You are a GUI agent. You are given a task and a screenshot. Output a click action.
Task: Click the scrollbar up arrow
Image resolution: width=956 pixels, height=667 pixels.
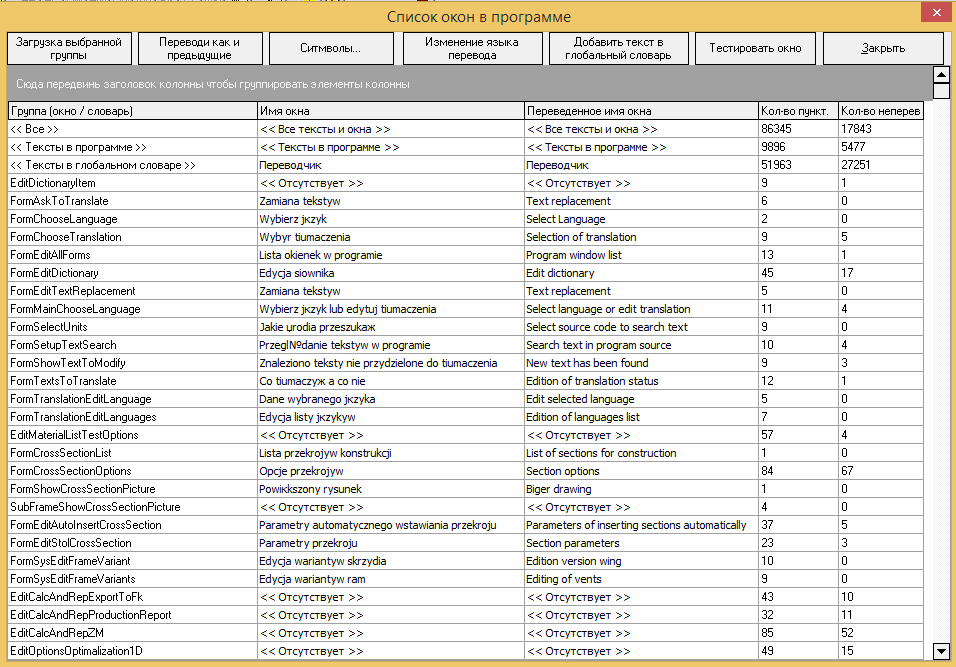[x=941, y=75]
